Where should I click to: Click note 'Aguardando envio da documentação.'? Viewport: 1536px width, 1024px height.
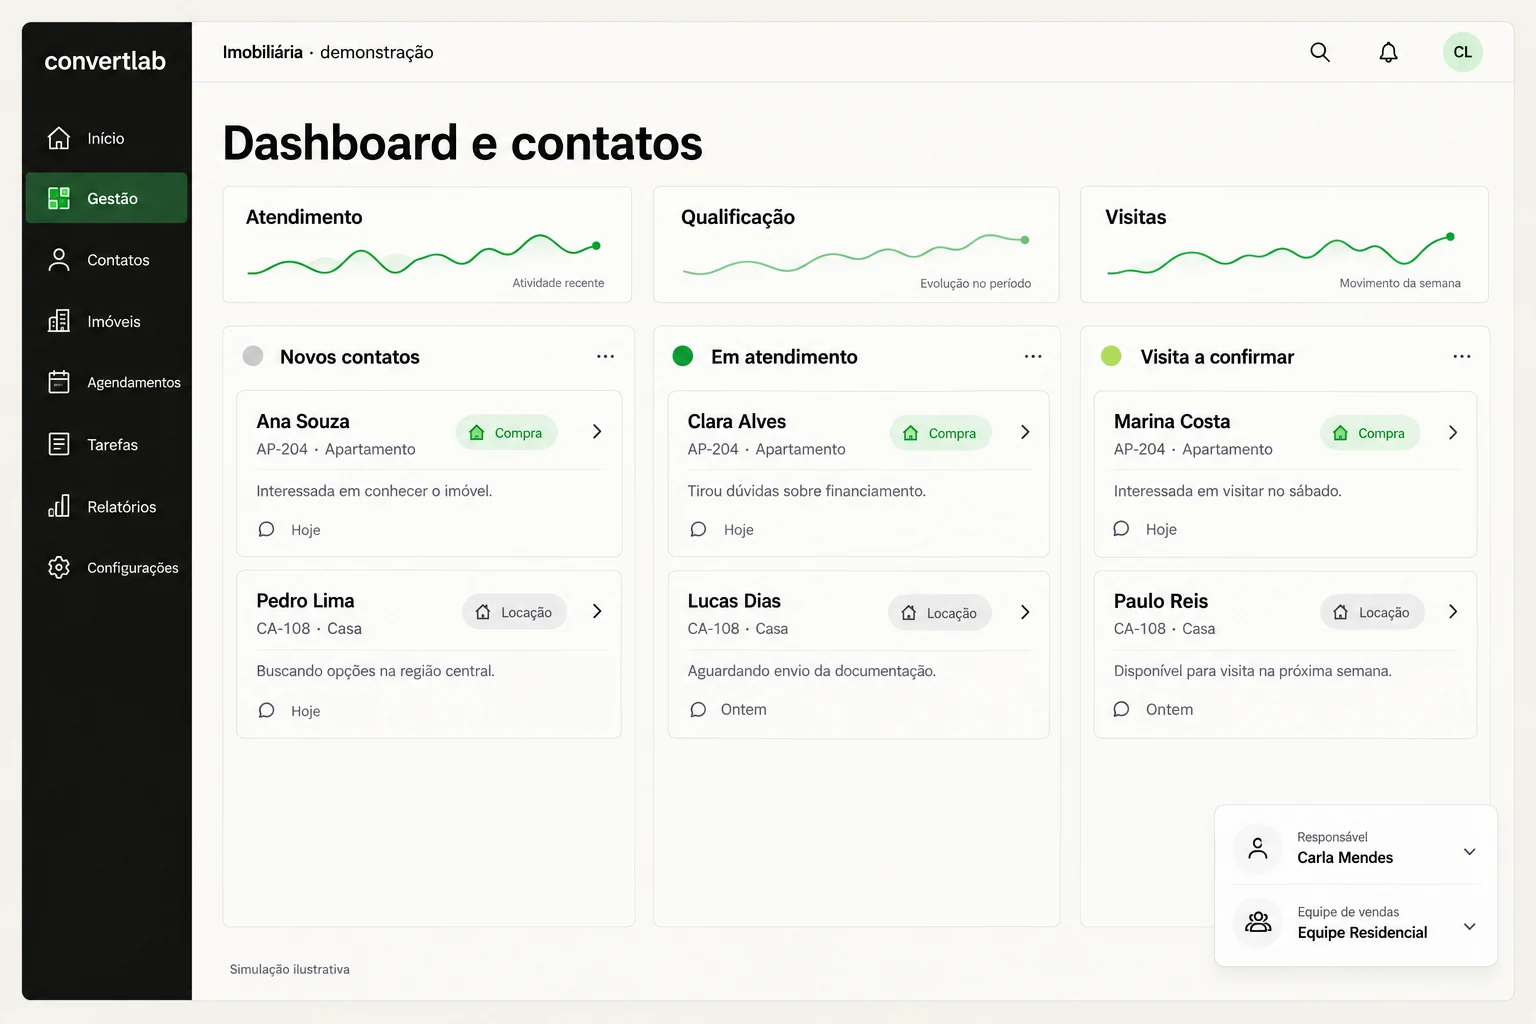pyautogui.click(x=811, y=671)
